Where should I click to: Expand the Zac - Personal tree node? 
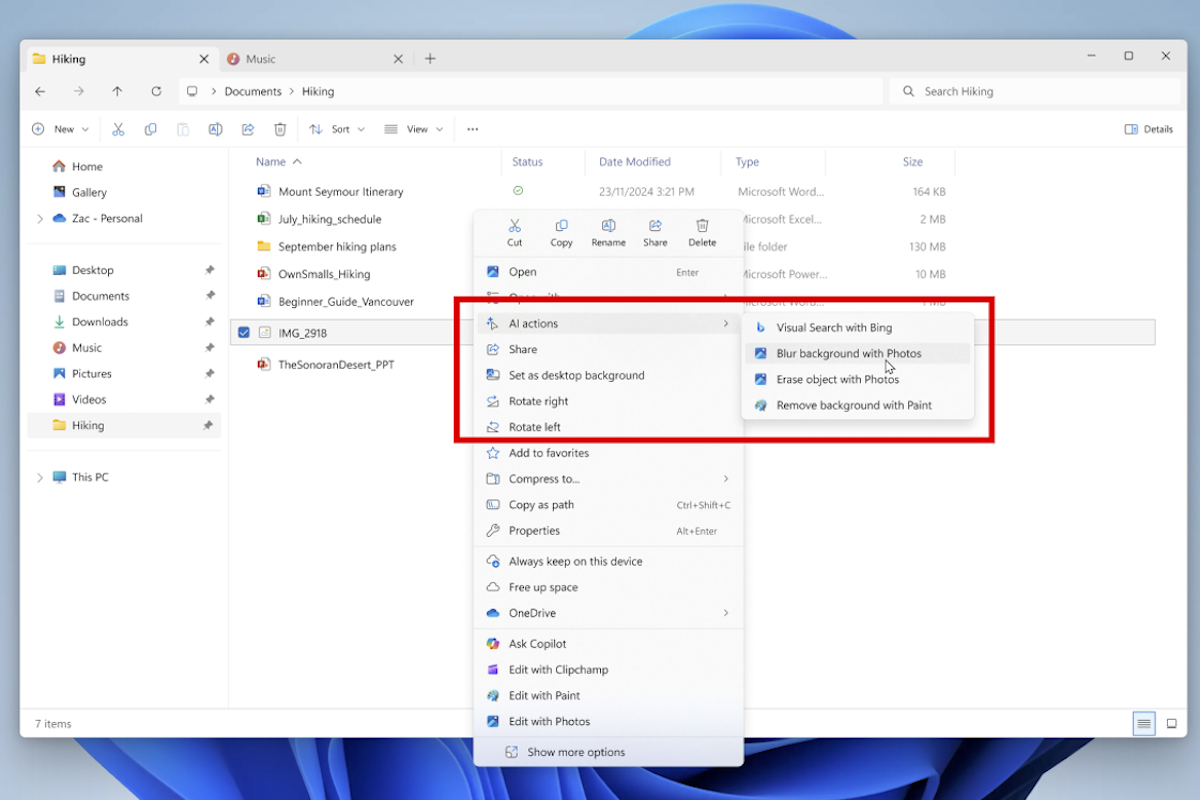[x=40, y=219]
